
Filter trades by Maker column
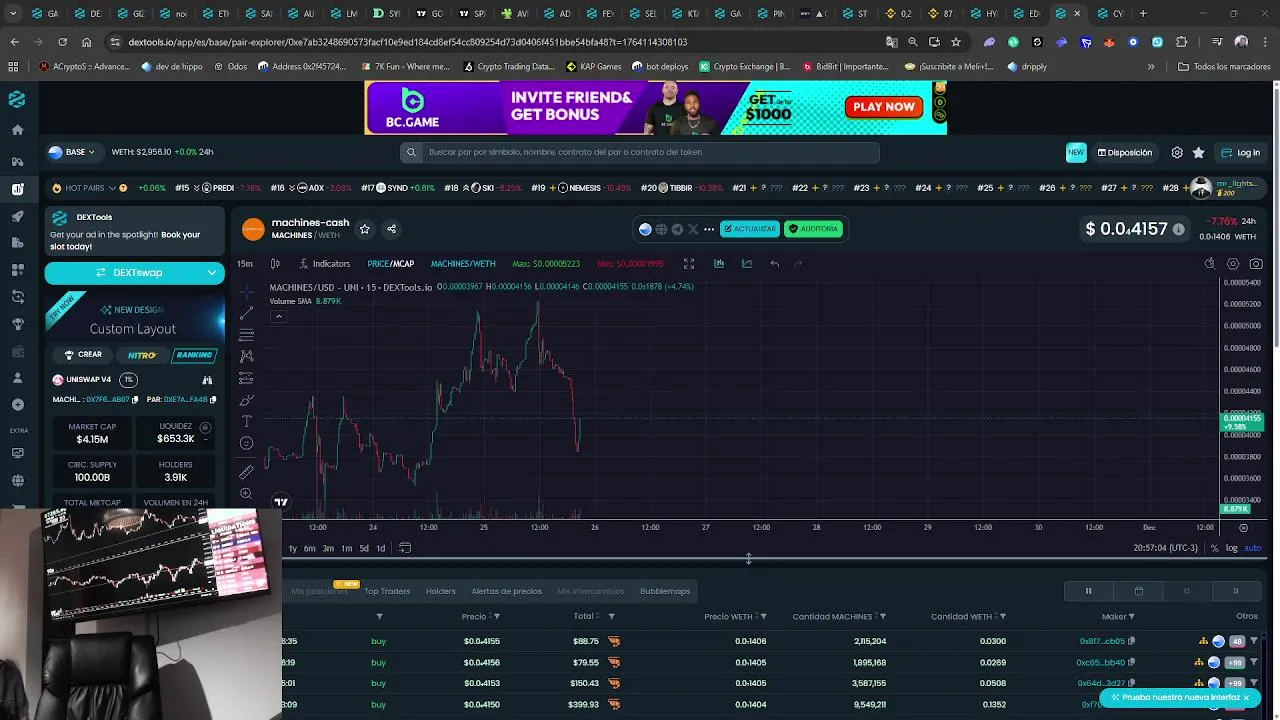coord(1131,617)
